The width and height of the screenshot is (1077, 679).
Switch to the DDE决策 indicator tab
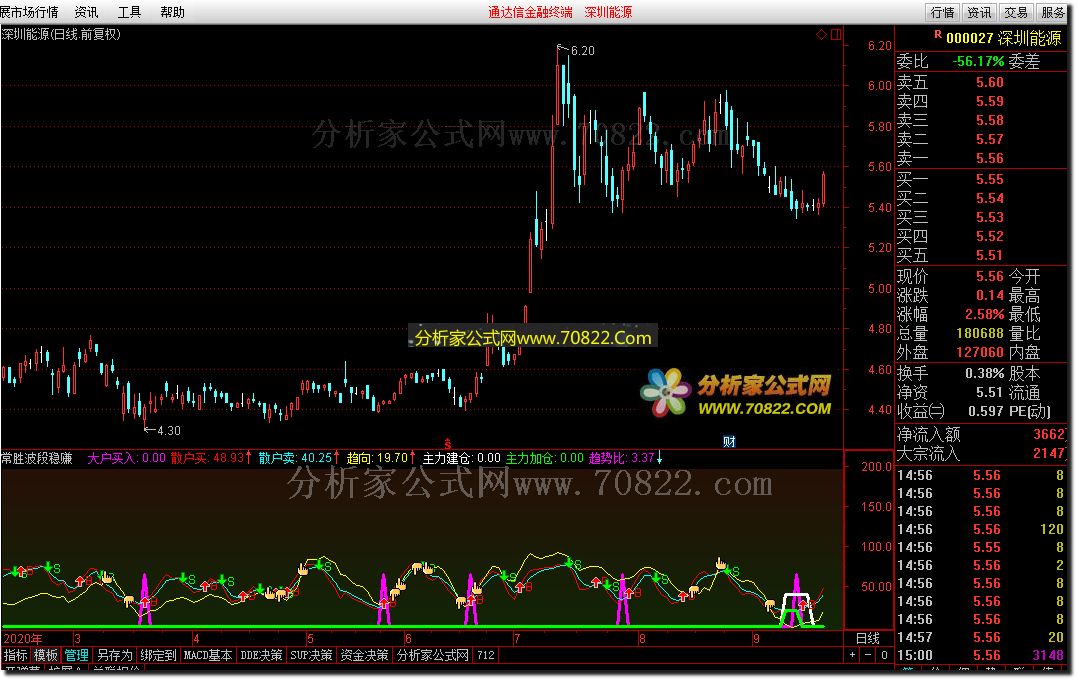click(x=261, y=655)
